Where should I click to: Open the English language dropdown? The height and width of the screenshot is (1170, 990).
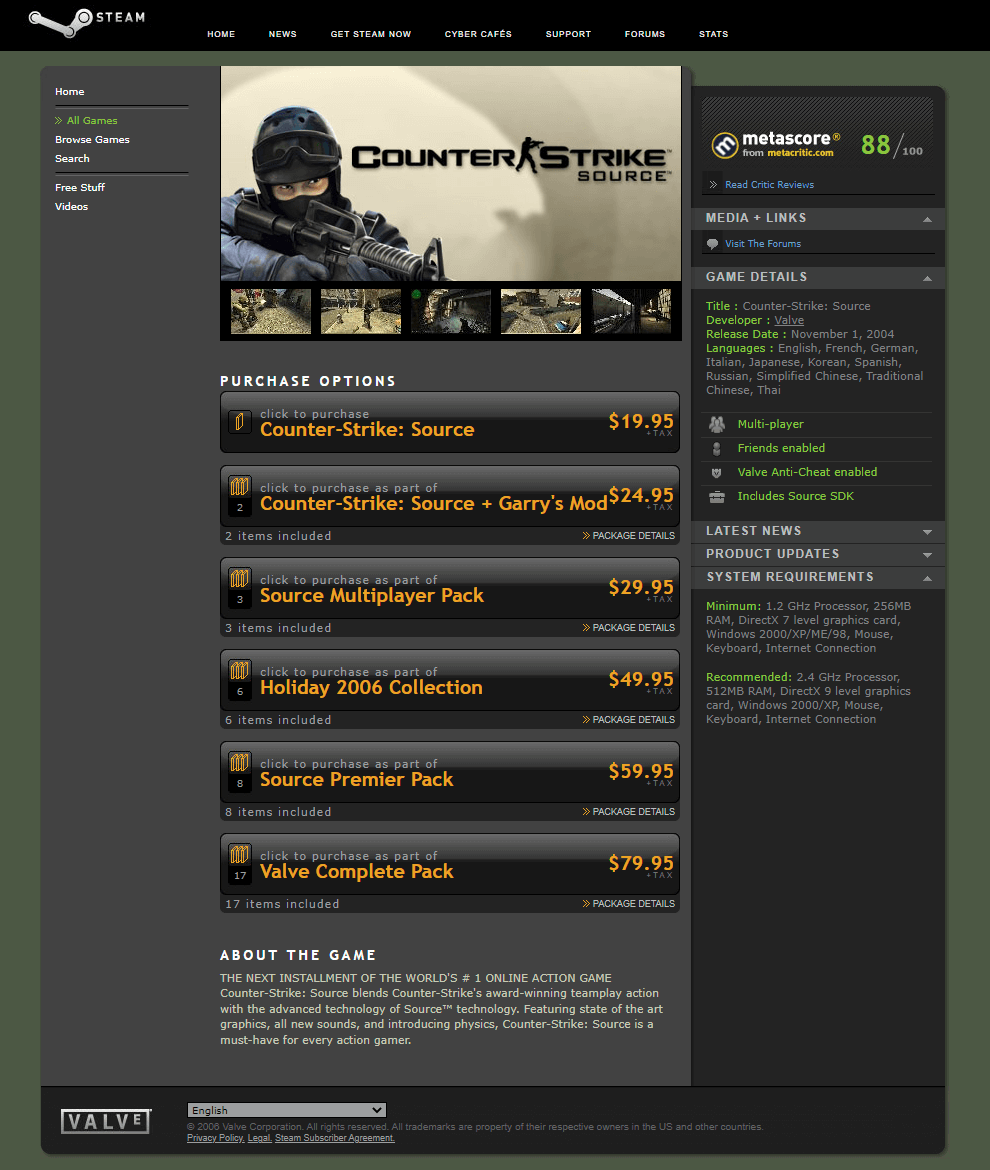286,1110
